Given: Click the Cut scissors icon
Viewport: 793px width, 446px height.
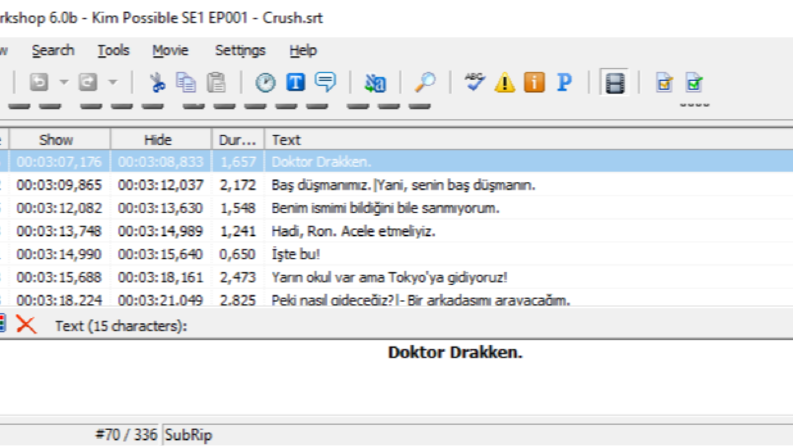Looking at the screenshot, I should pyautogui.click(x=157, y=82).
